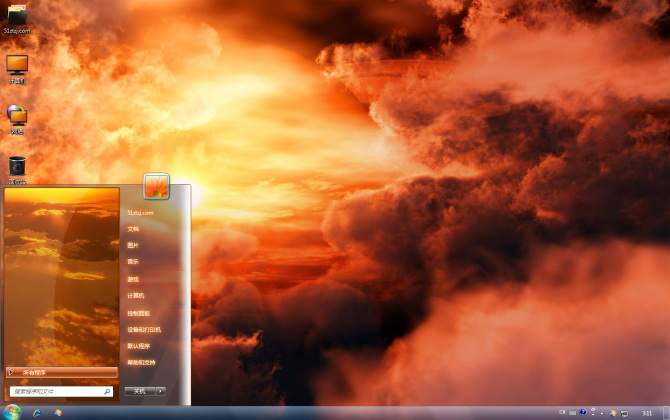This screenshot has width=670, height=420.
Task: Click the Show desktop button
Action: 666,413
